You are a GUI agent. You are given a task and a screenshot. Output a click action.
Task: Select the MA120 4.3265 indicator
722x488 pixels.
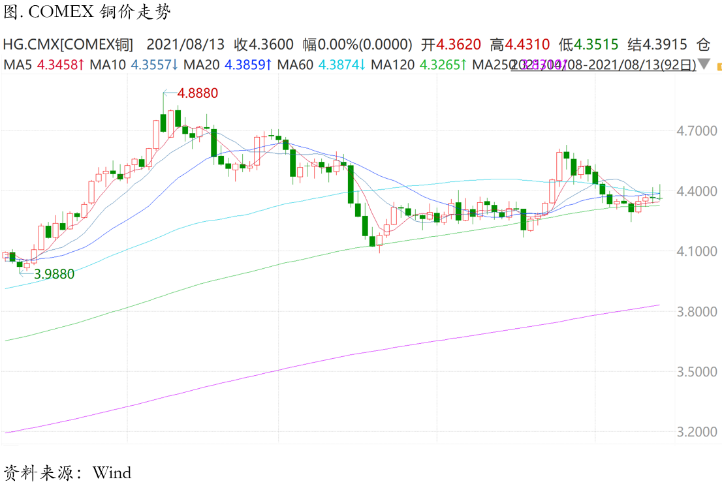pyautogui.click(x=418, y=64)
